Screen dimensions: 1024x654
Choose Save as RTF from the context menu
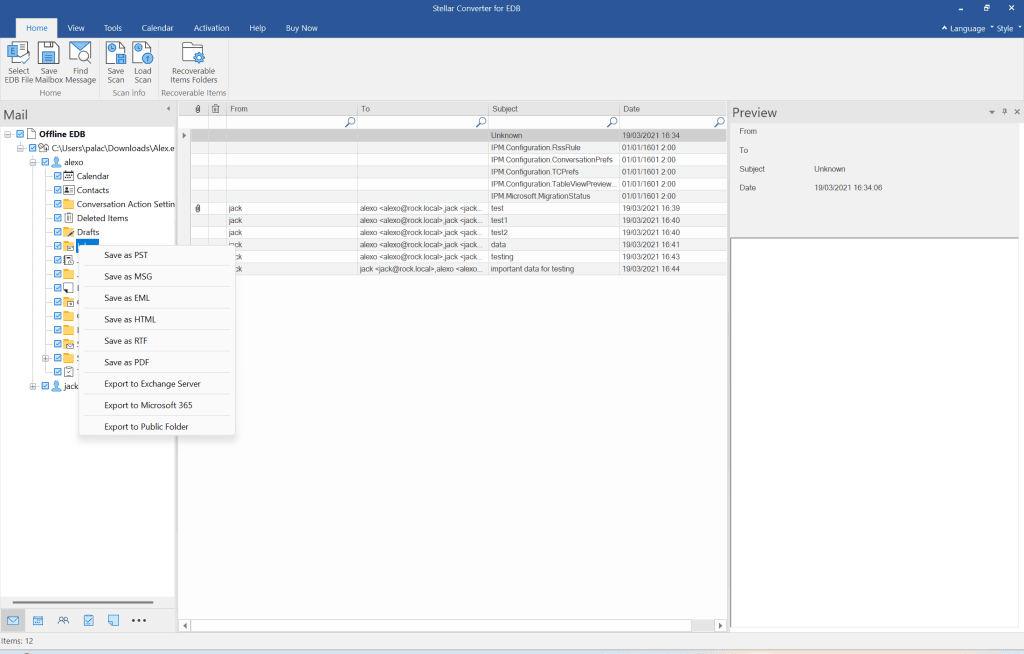(156, 341)
